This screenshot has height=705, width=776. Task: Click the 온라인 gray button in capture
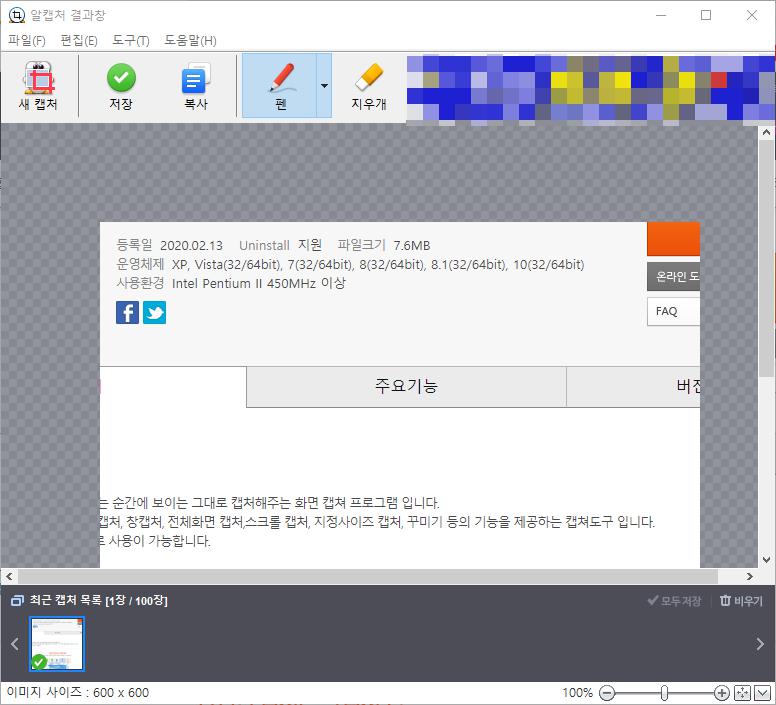[x=673, y=276]
